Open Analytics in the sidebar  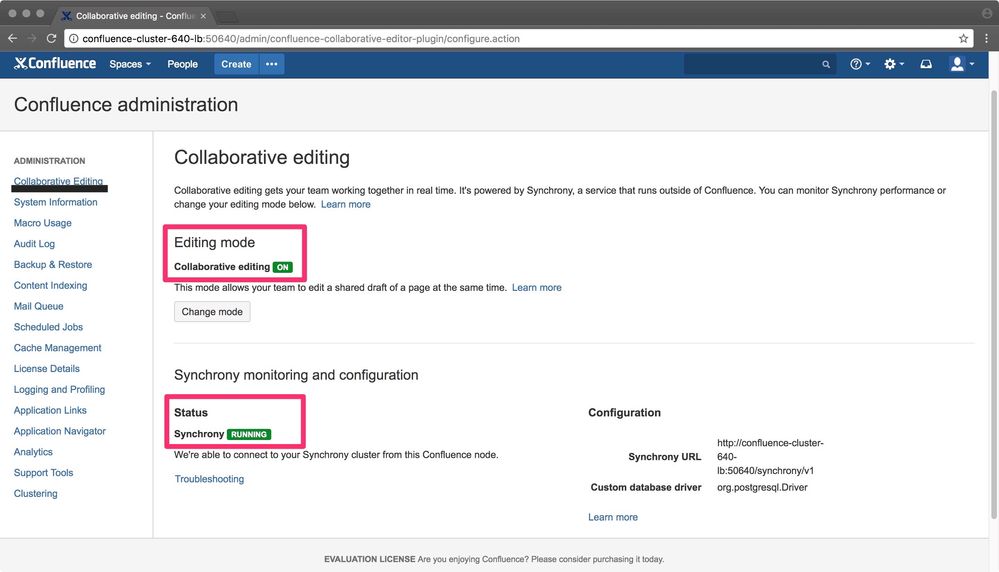(x=33, y=452)
